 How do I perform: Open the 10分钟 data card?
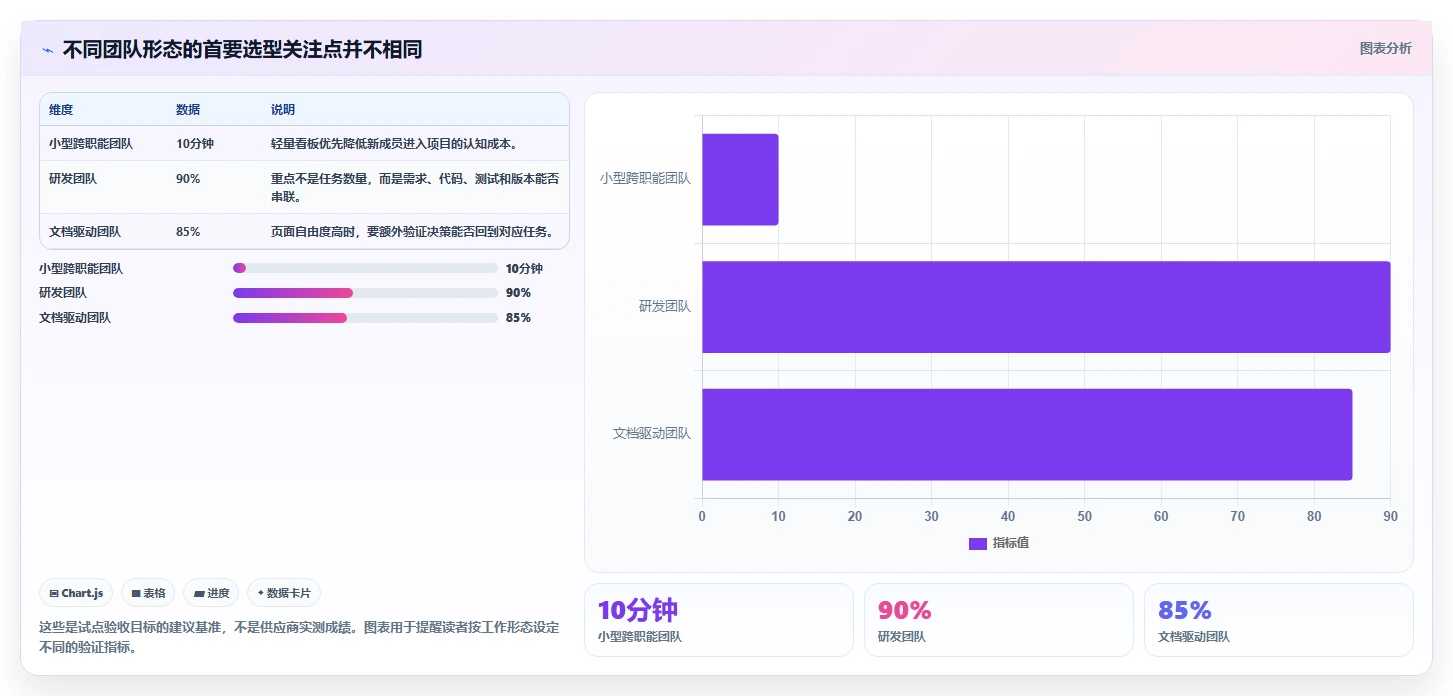pos(718,620)
